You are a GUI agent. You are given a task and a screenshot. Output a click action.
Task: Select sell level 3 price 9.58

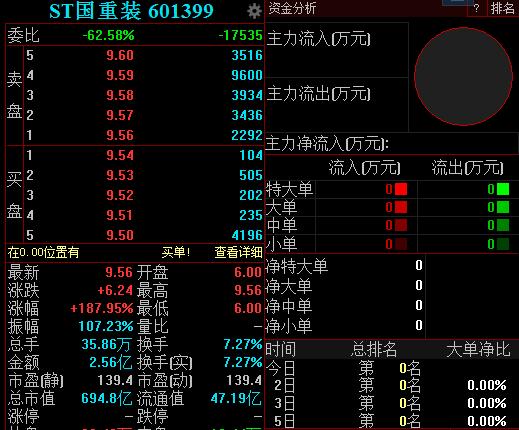pyautogui.click(x=120, y=95)
